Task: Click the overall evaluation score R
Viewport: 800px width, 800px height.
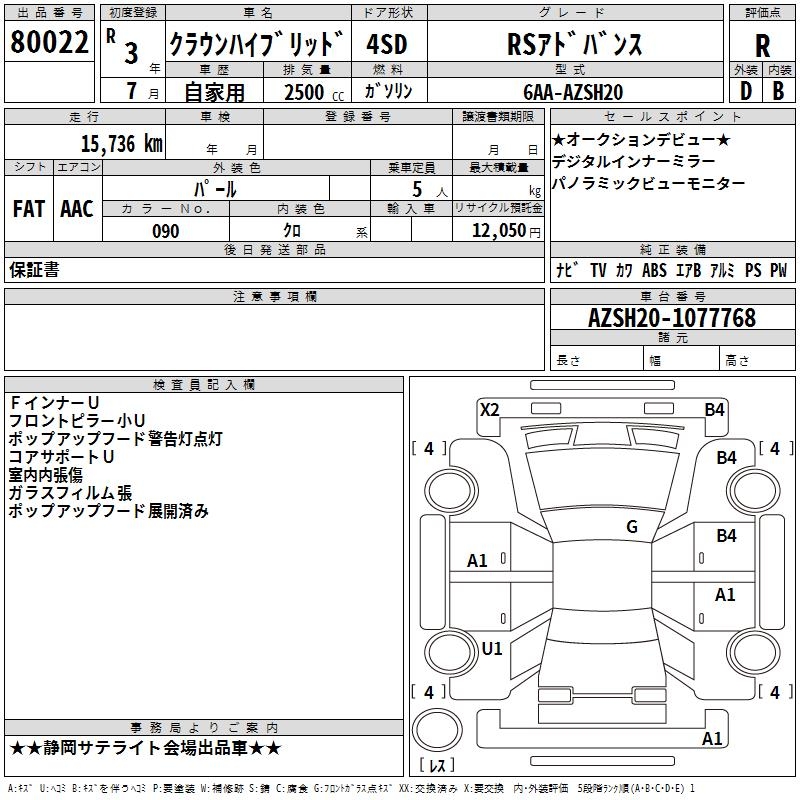Action: 762,46
